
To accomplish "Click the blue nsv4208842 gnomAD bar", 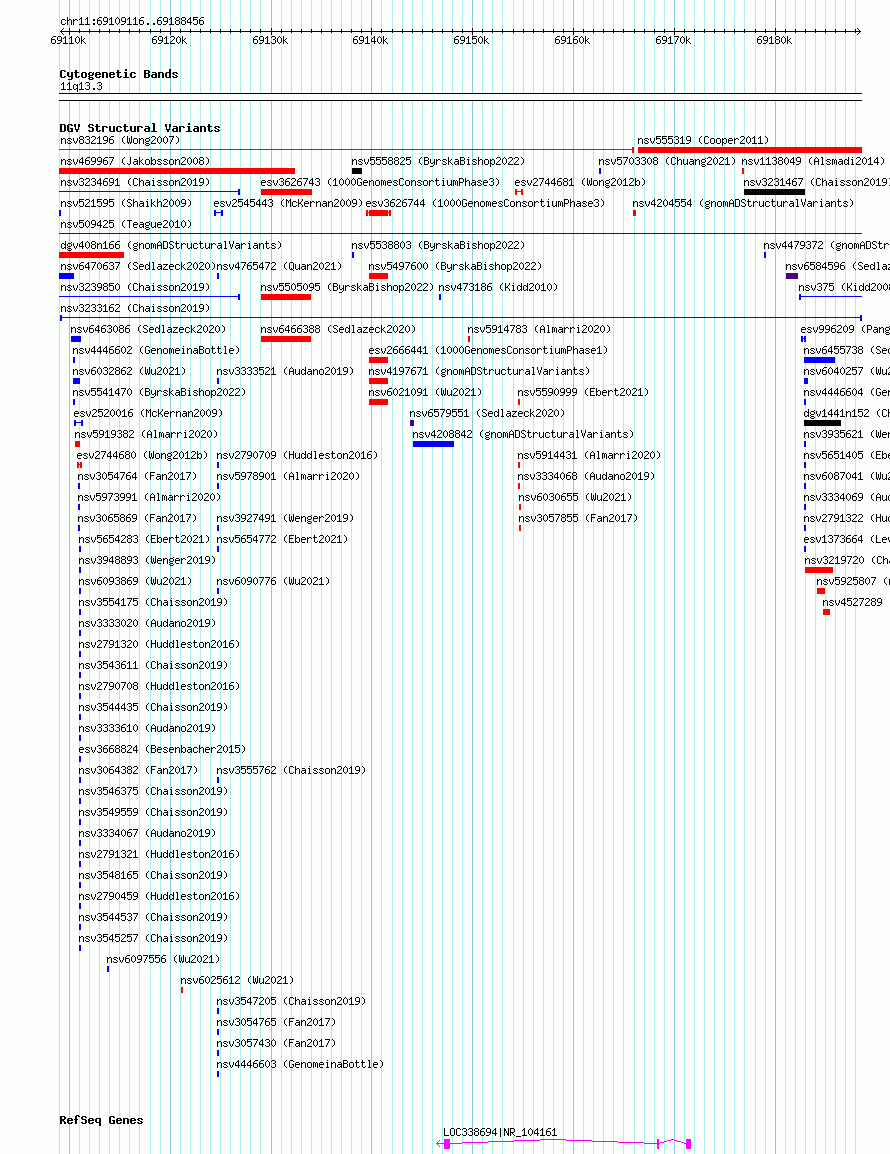I will pos(434,445).
